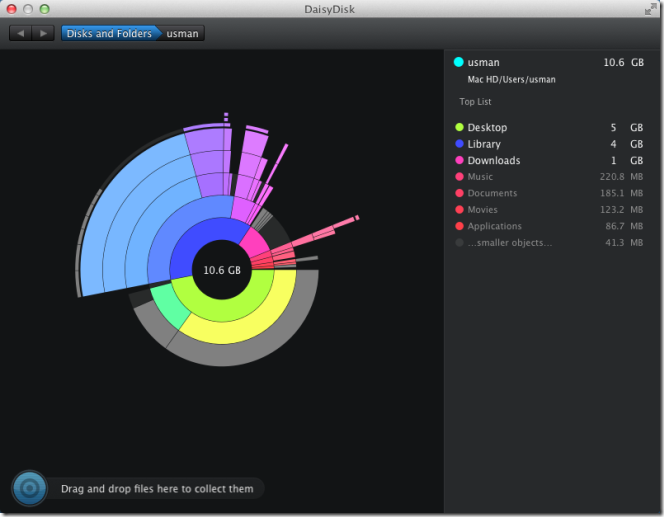Image resolution: width=664 pixels, height=517 pixels.
Task: Click the back navigation arrow
Action: 21,33
